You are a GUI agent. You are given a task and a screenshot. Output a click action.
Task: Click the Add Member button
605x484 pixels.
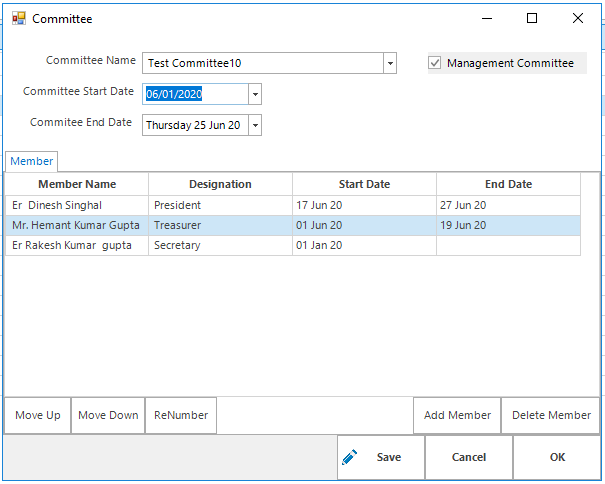click(x=457, y=415)
